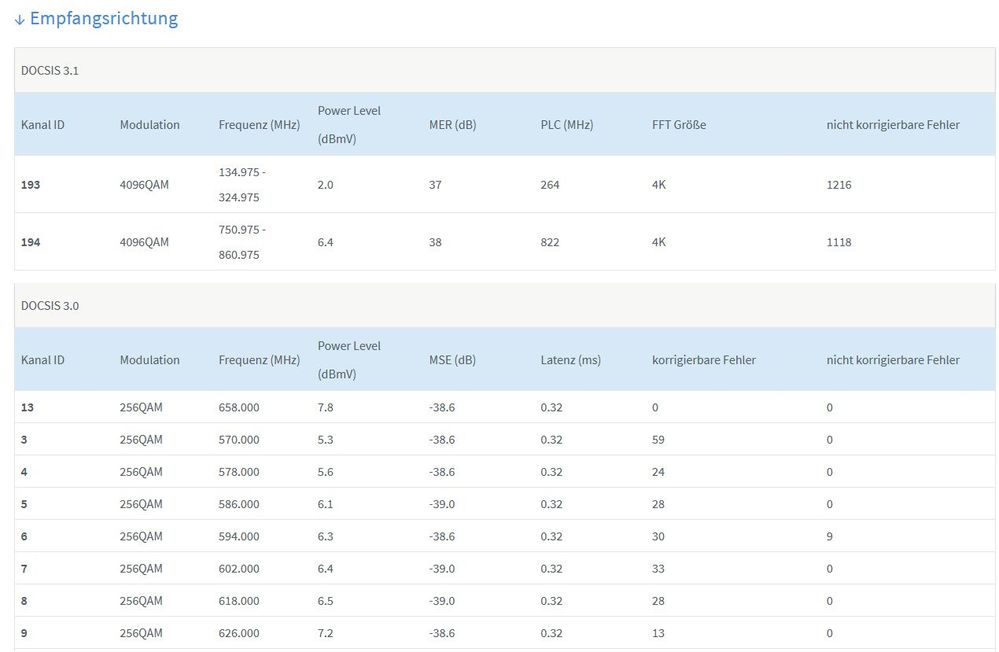Select '256QAM' modulation in the 626.000 row
The image size is (999, 652).
(141, 634)
